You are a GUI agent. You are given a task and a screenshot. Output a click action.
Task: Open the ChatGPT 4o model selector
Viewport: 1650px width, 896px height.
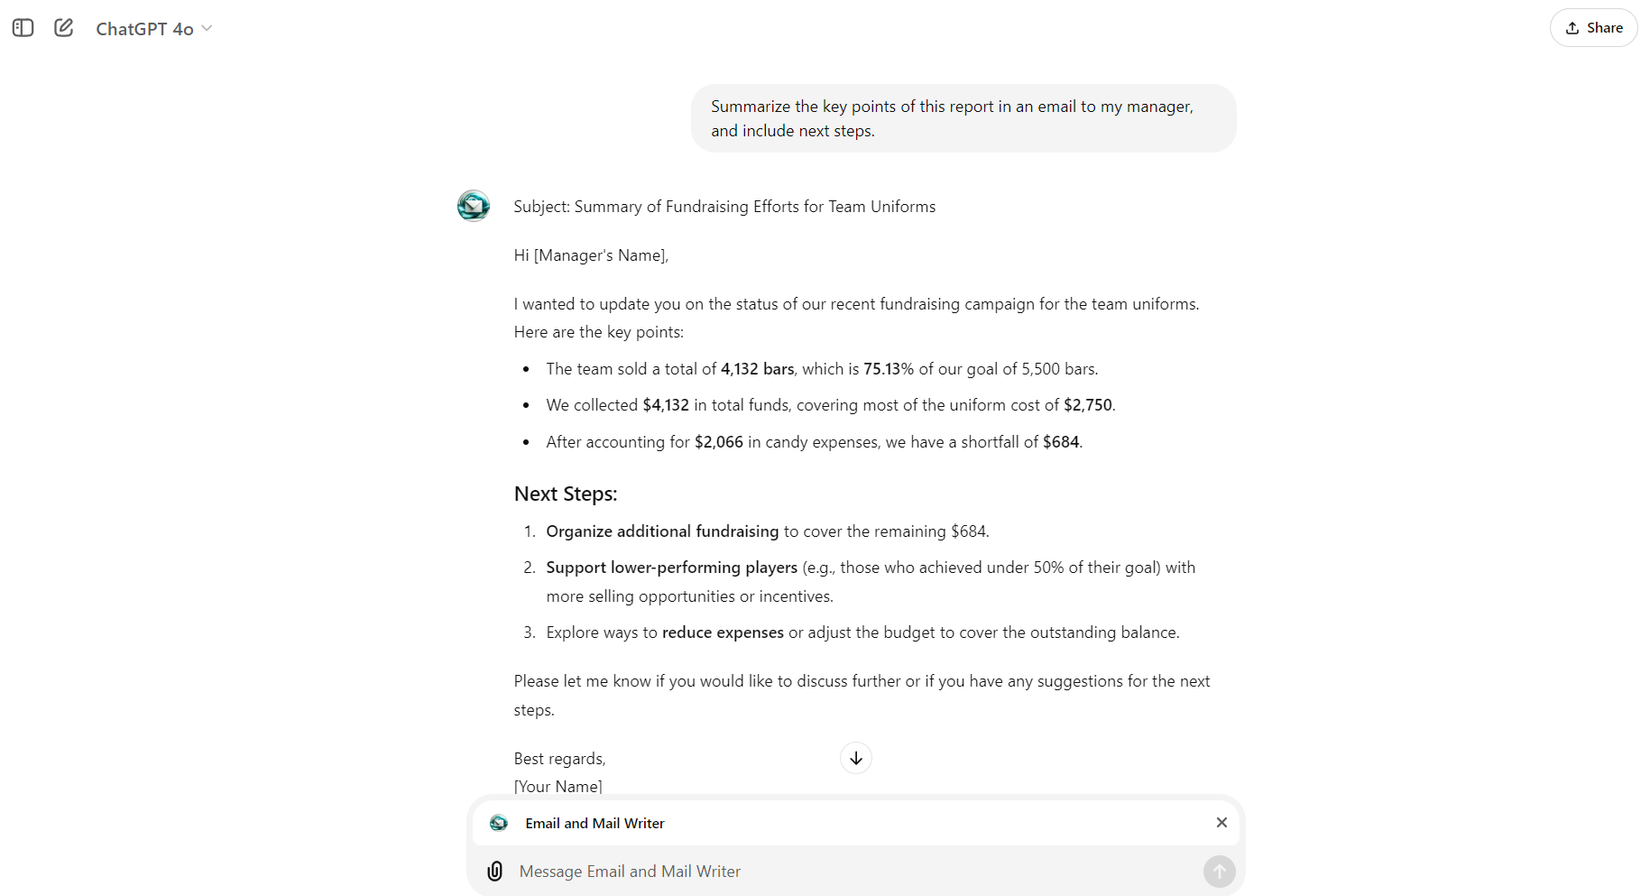coord(155,29)
